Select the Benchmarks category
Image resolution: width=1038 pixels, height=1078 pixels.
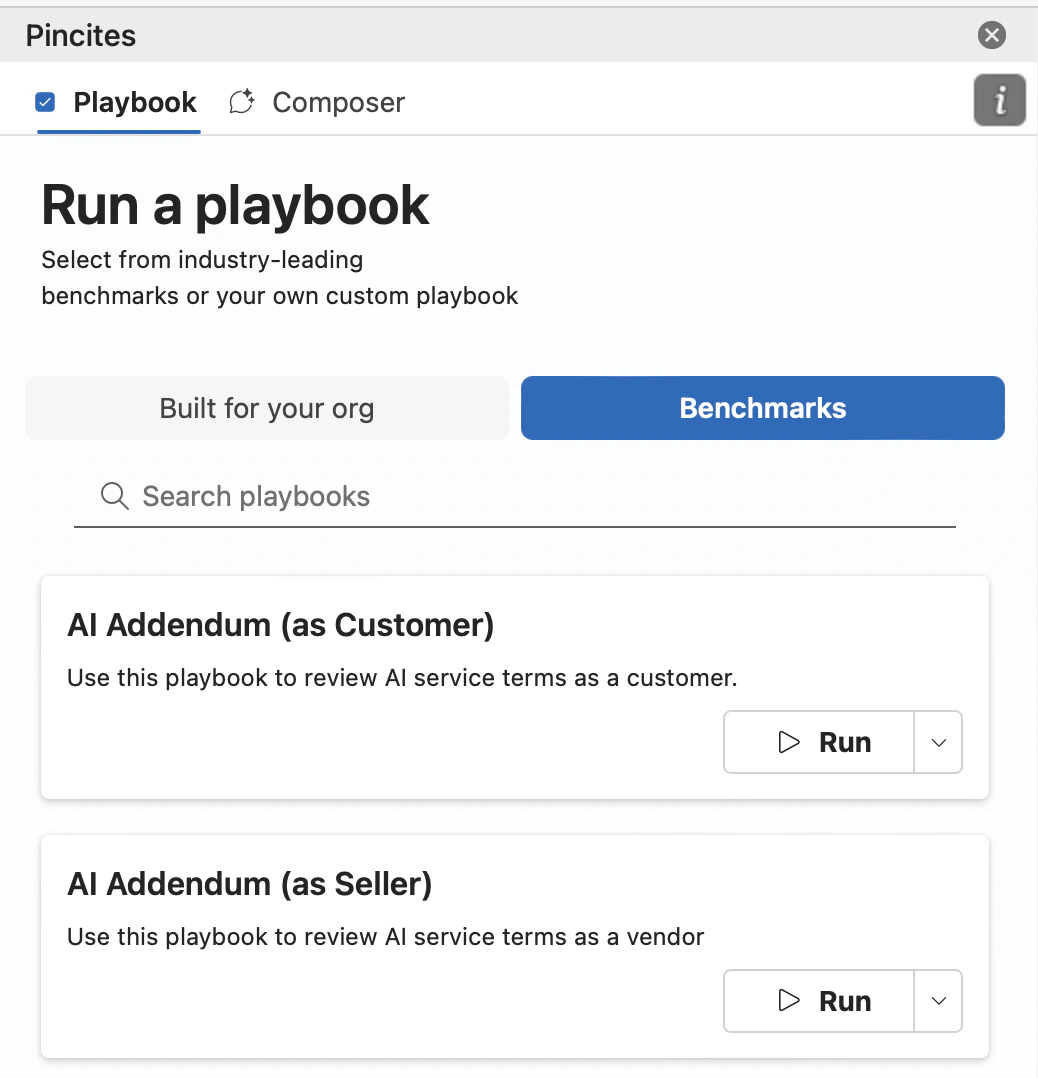coord(762,408)
